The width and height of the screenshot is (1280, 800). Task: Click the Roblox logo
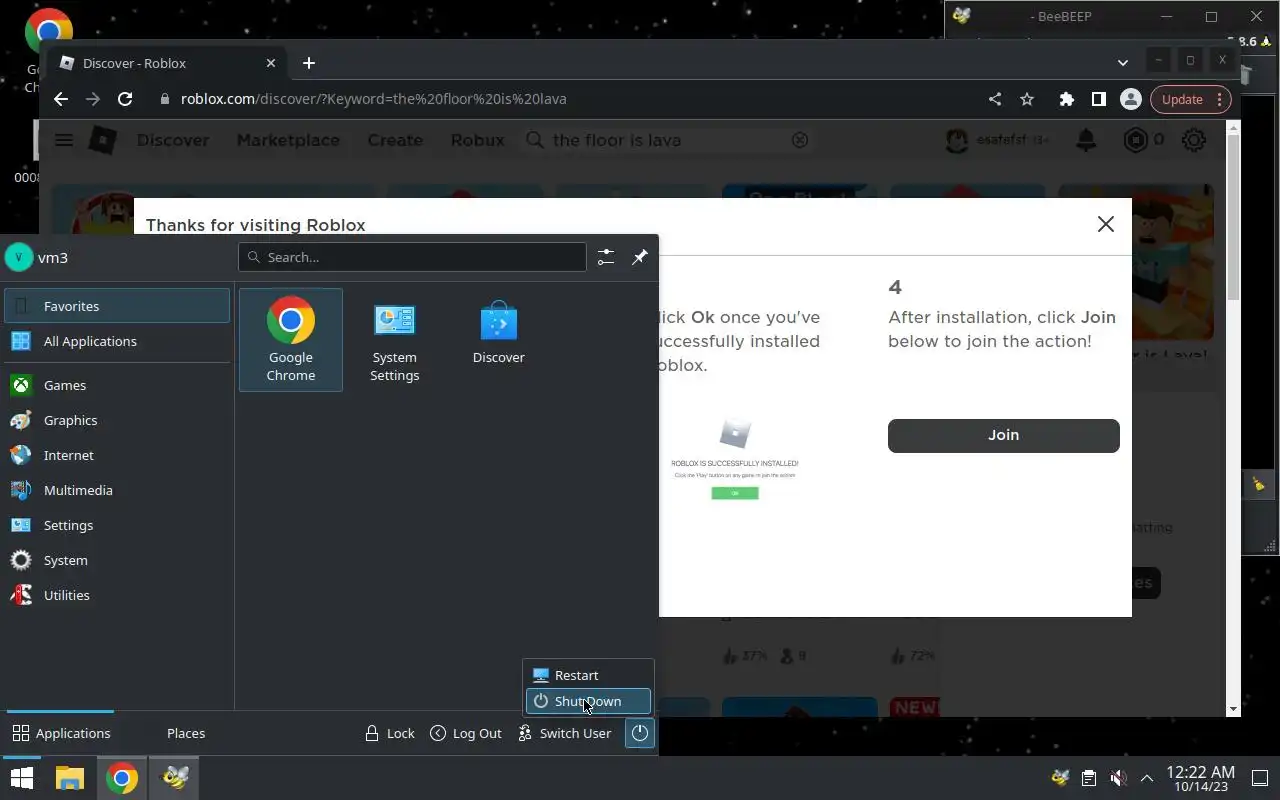pos(103,140)
